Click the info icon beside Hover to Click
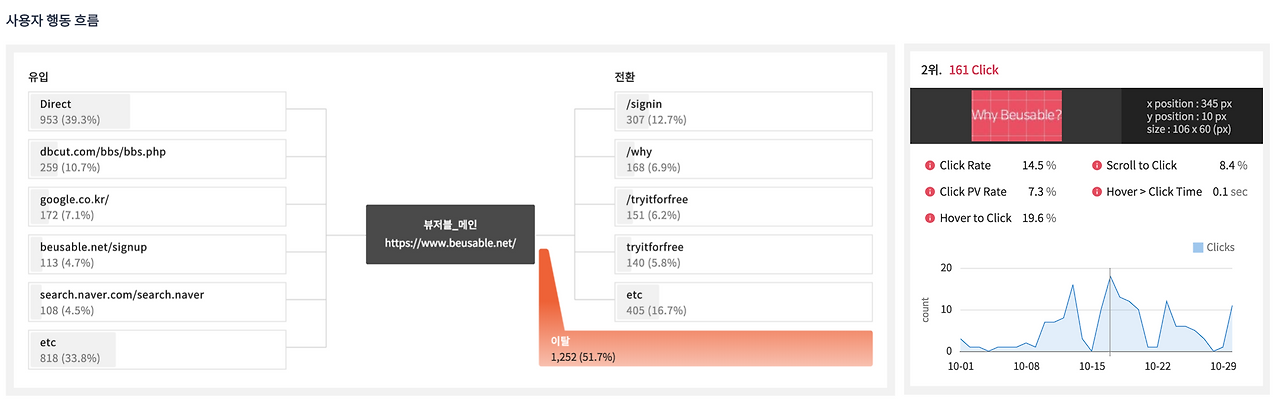The width and height of the screenshot is (1280, 401). pyautogui.click(x=930, y=218)
